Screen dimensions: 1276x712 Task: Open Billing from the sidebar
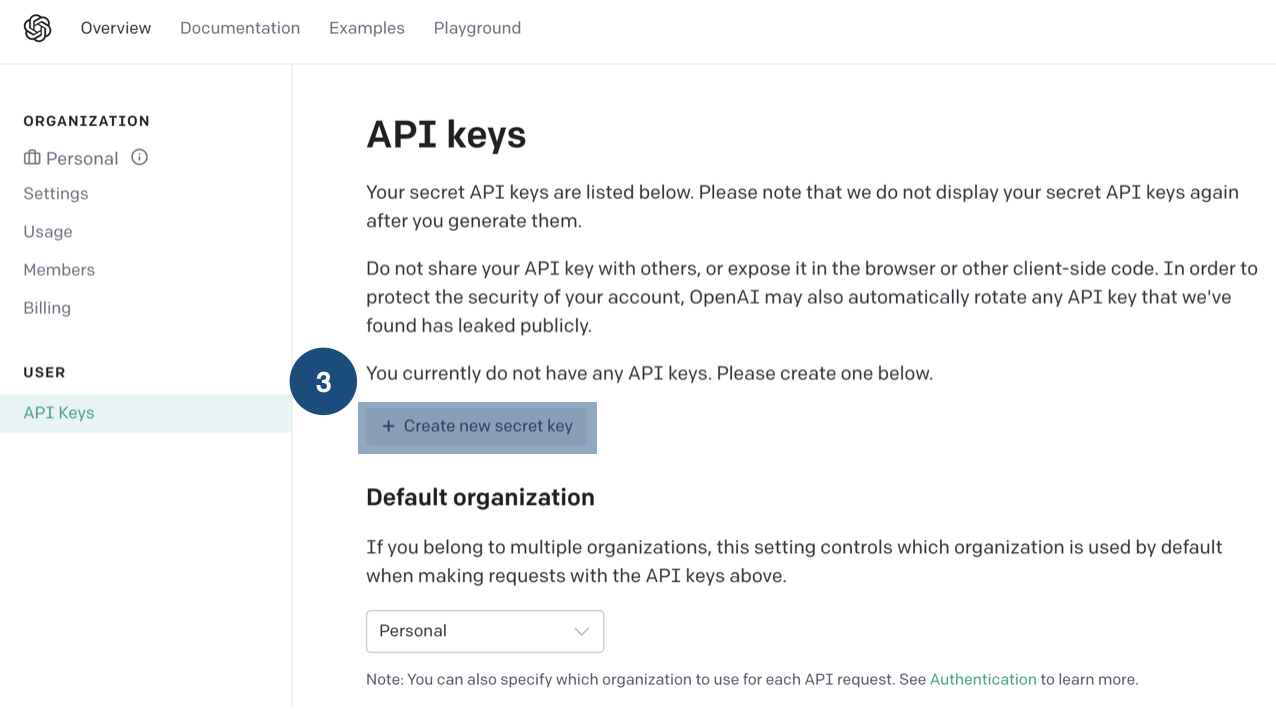[x=46, y=307]
